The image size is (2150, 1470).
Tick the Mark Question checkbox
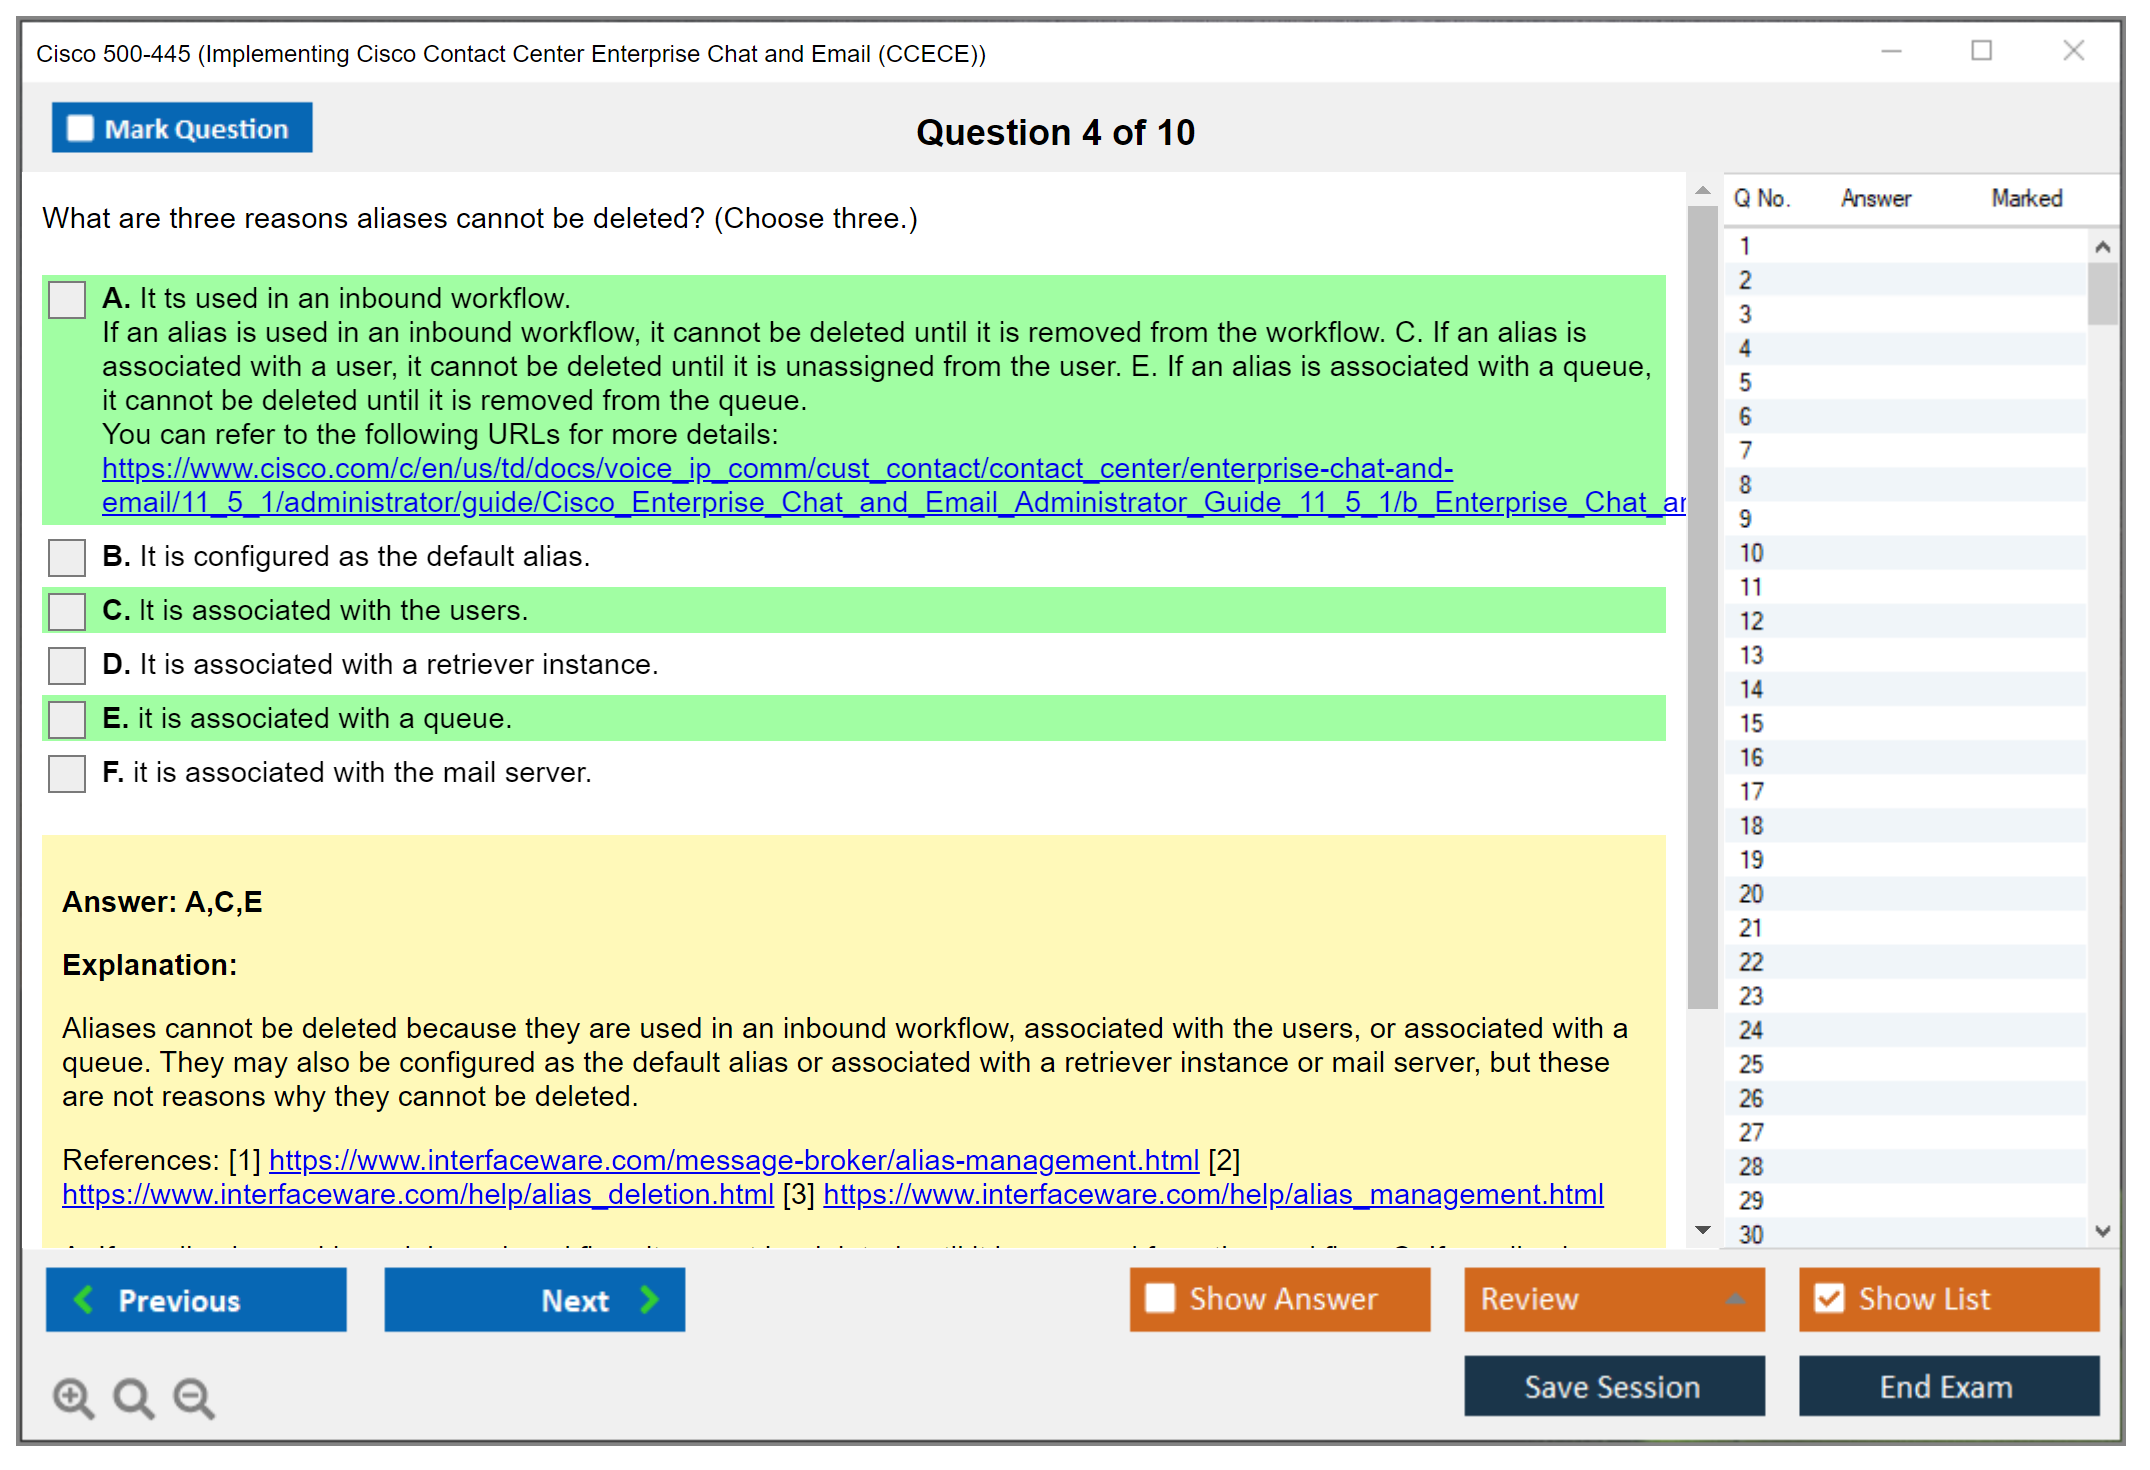point(80,128)
